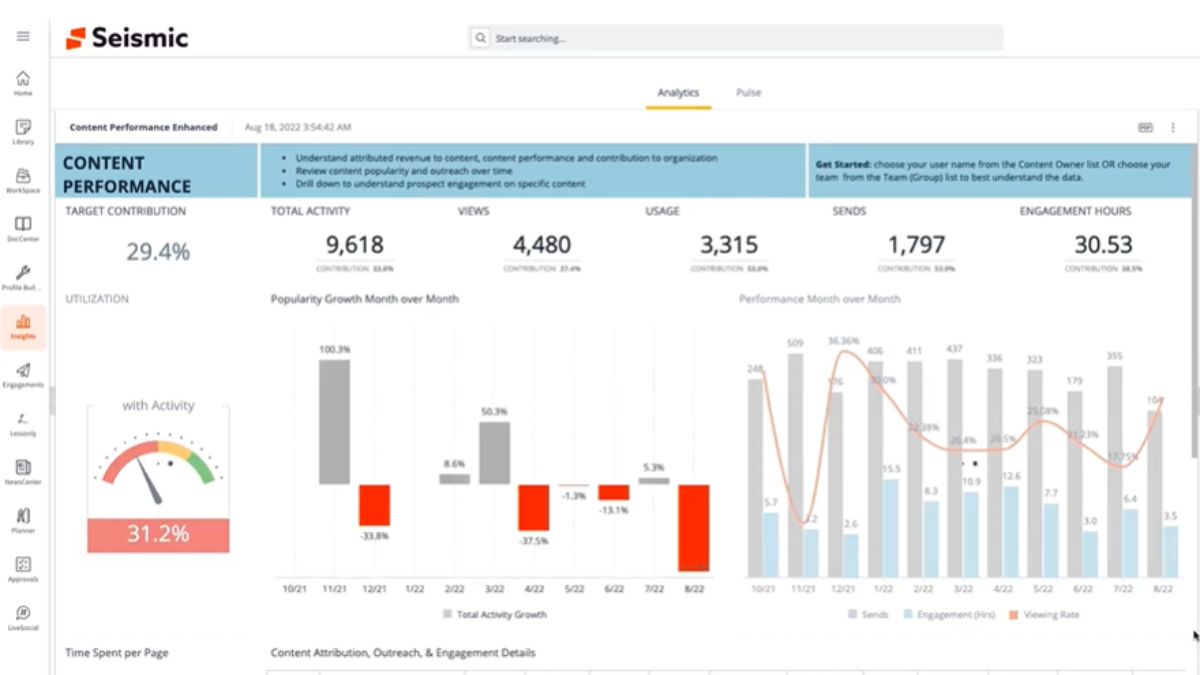
Task: Open the three-dot options menu
Action: (x=1173, y=127)
